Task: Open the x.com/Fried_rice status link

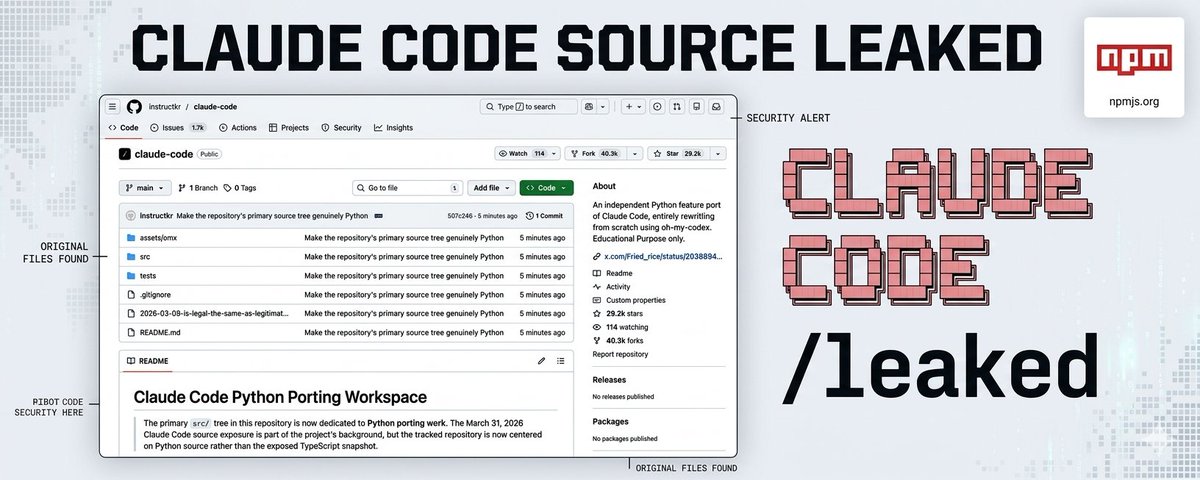Action: pos(664,256)
